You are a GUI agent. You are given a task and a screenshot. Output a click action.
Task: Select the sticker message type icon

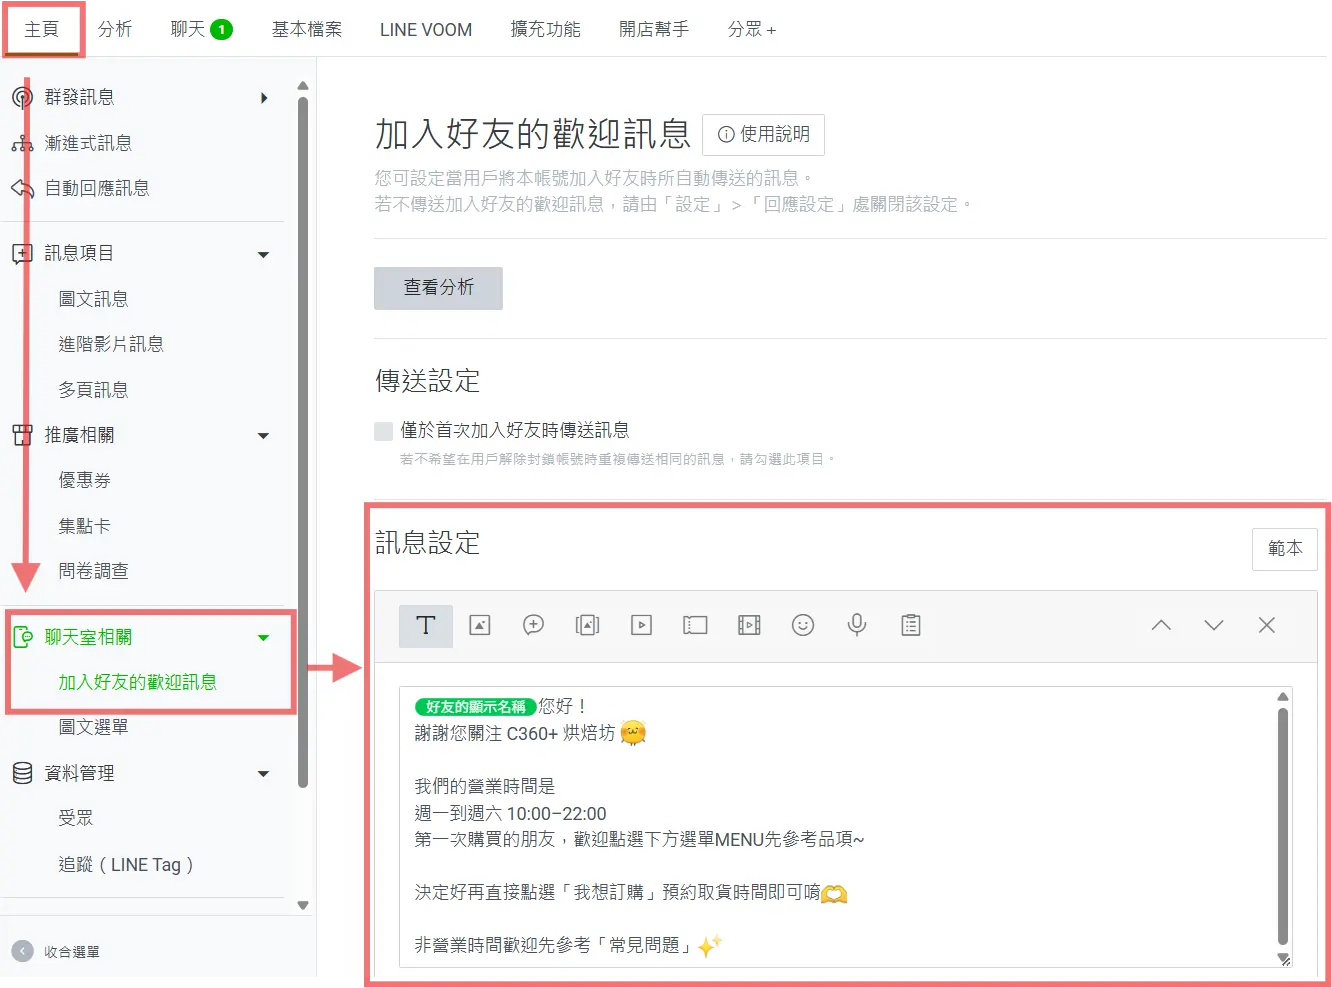pos(534,626)
